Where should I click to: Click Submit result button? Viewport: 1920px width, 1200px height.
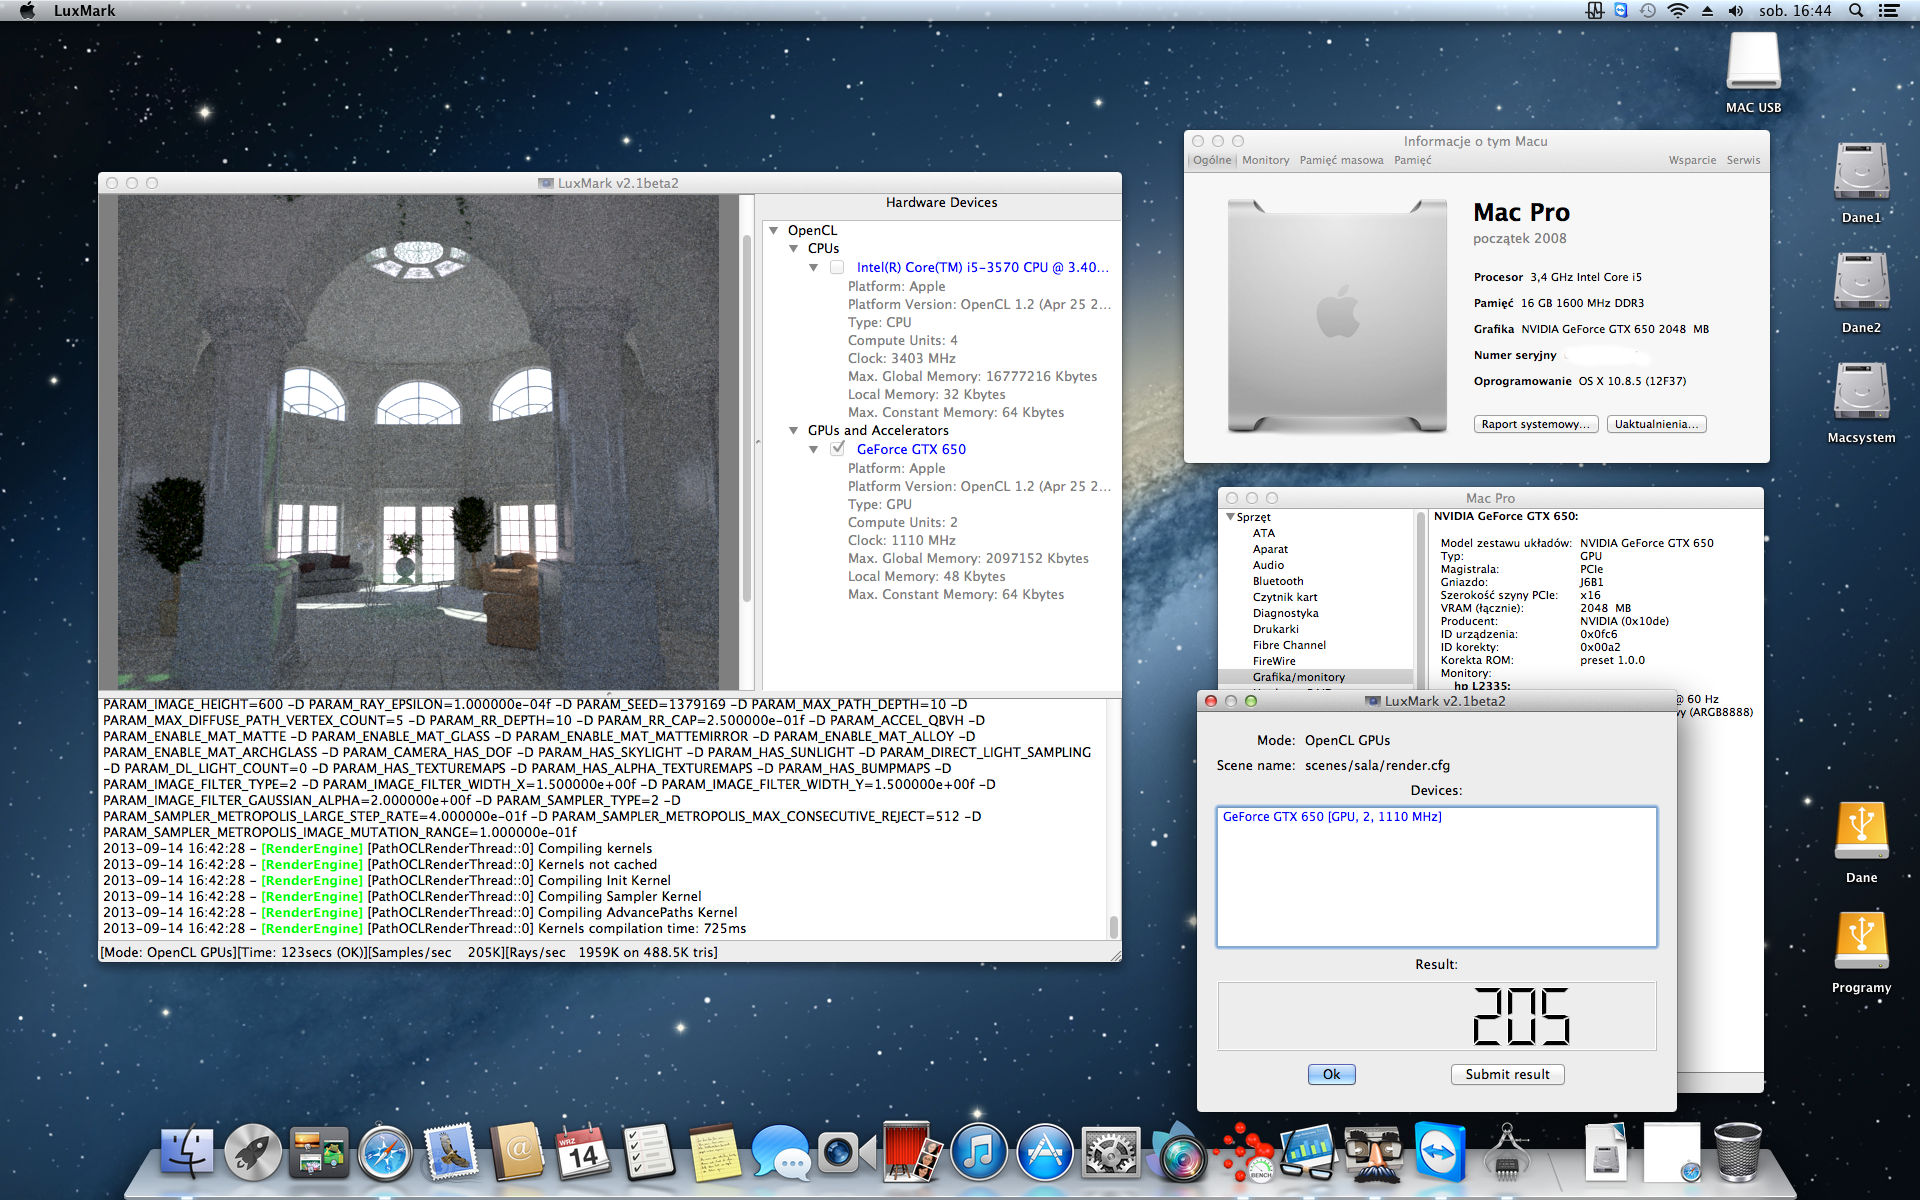(1507, 1074)
